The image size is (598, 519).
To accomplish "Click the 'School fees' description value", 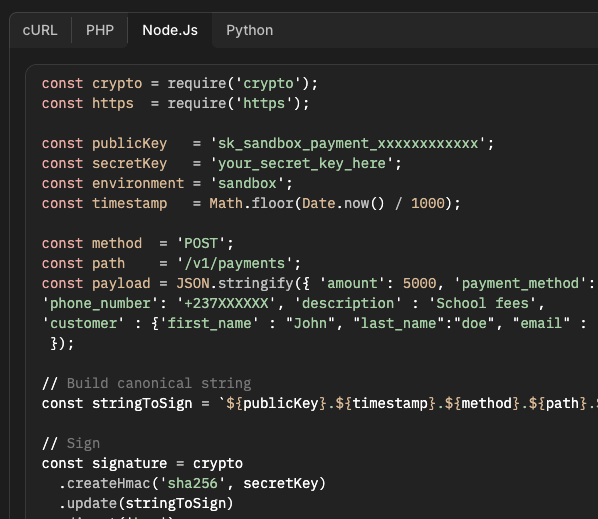I will 482,304.
